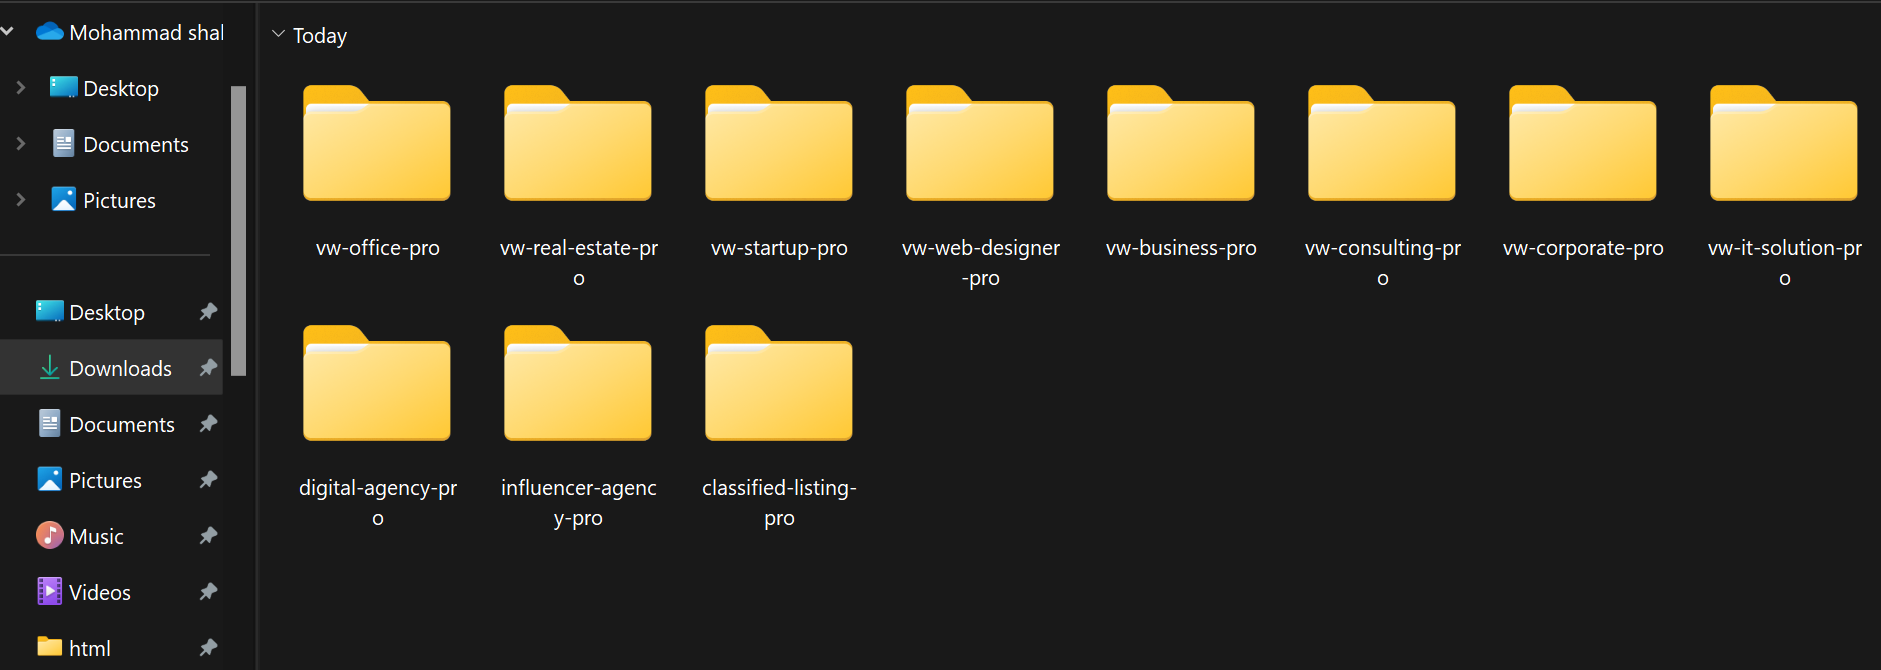This screenshot has height=670, width=1881.
Task: Open the vw-corporate-pro folder
Action: point(1583,145)
